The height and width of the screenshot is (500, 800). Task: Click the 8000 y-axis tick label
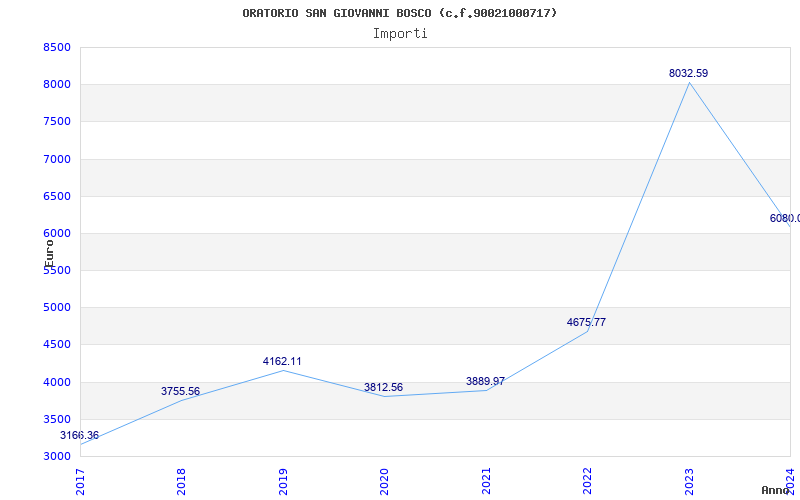pyautogui.click(x=57, y=85)
